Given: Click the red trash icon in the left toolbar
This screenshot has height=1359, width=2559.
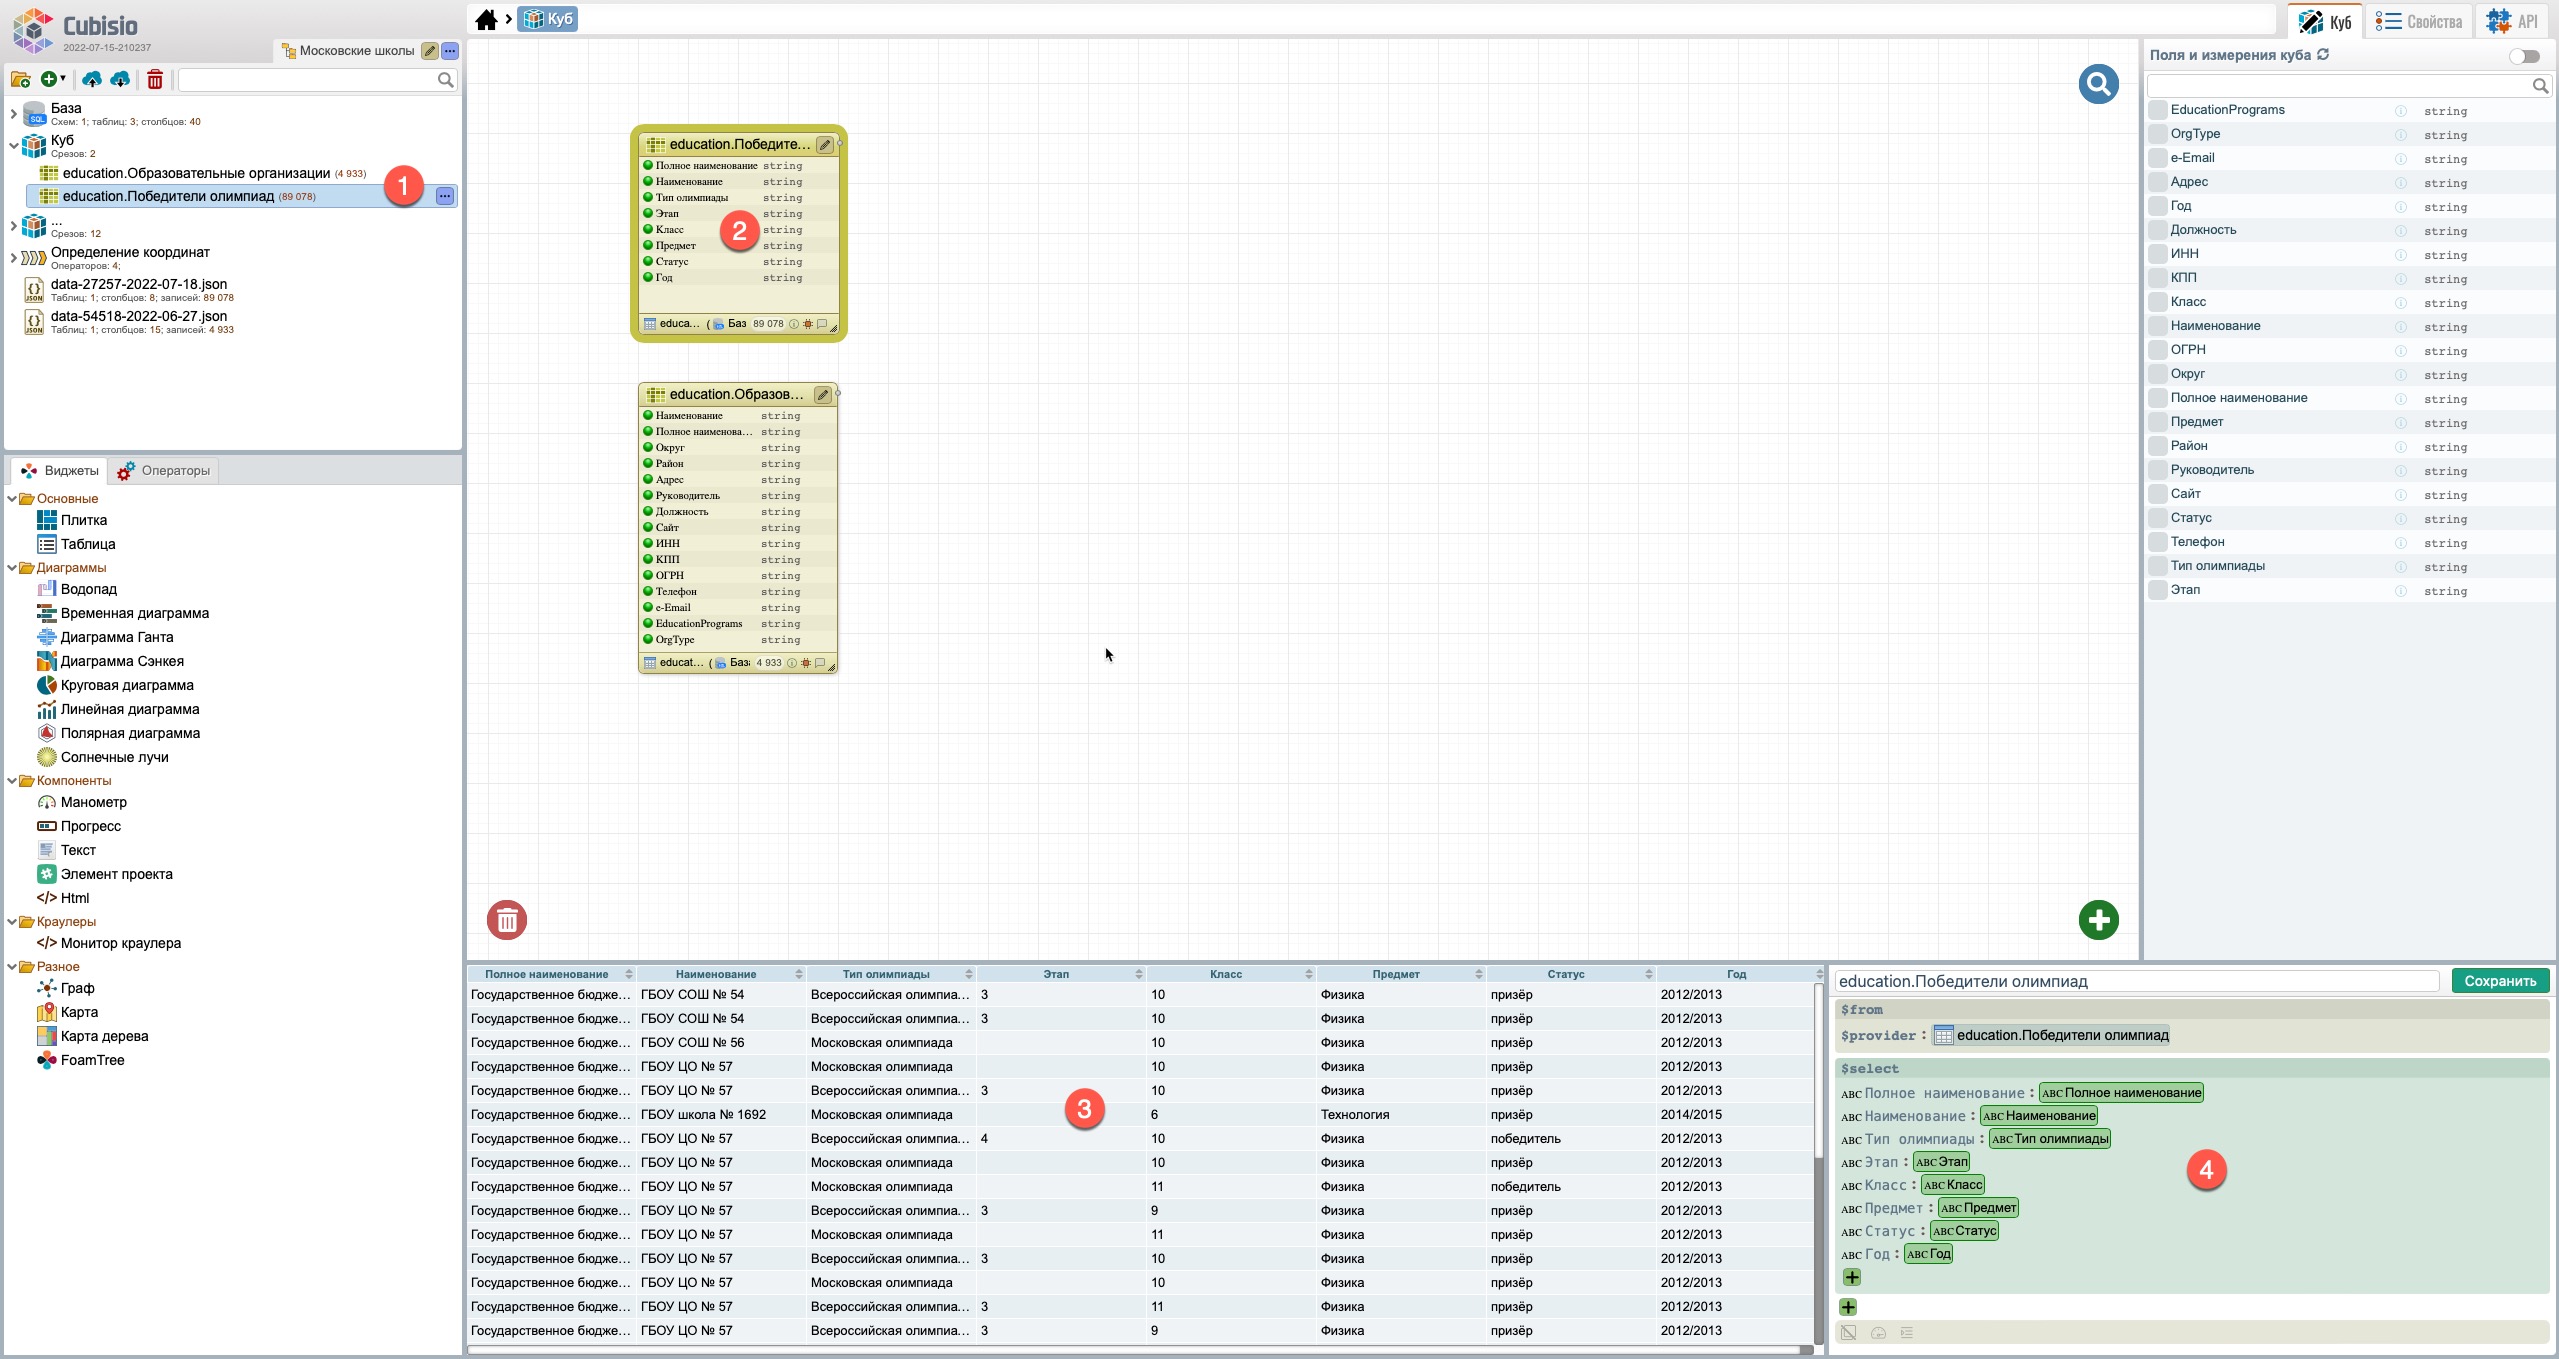Looking at the screenshot, I should coord(155,79).
